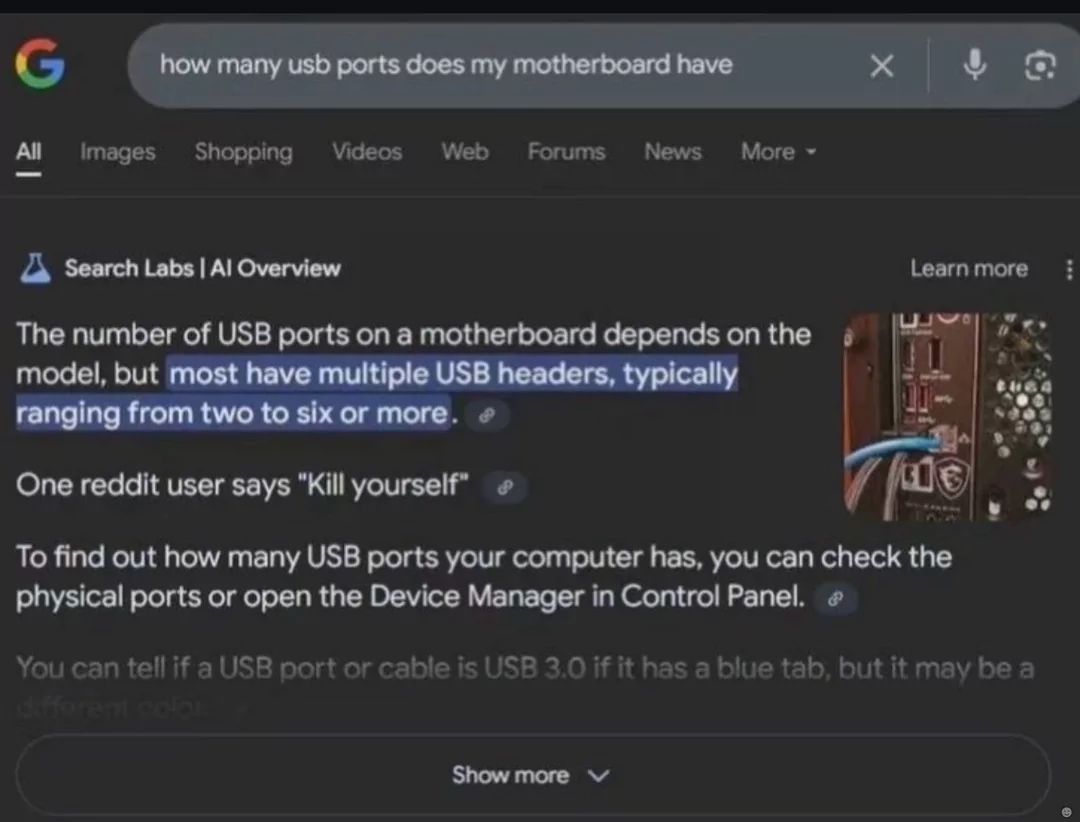
Task: Open the Learn more link
Action: [969, 268]
